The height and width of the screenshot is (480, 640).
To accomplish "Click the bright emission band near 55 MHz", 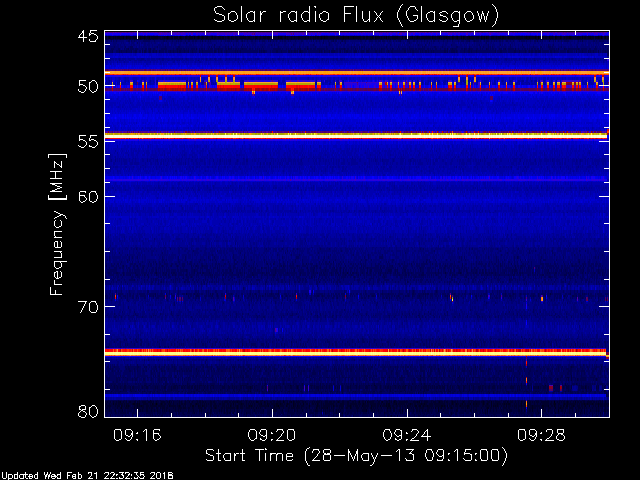I will 356,135.
